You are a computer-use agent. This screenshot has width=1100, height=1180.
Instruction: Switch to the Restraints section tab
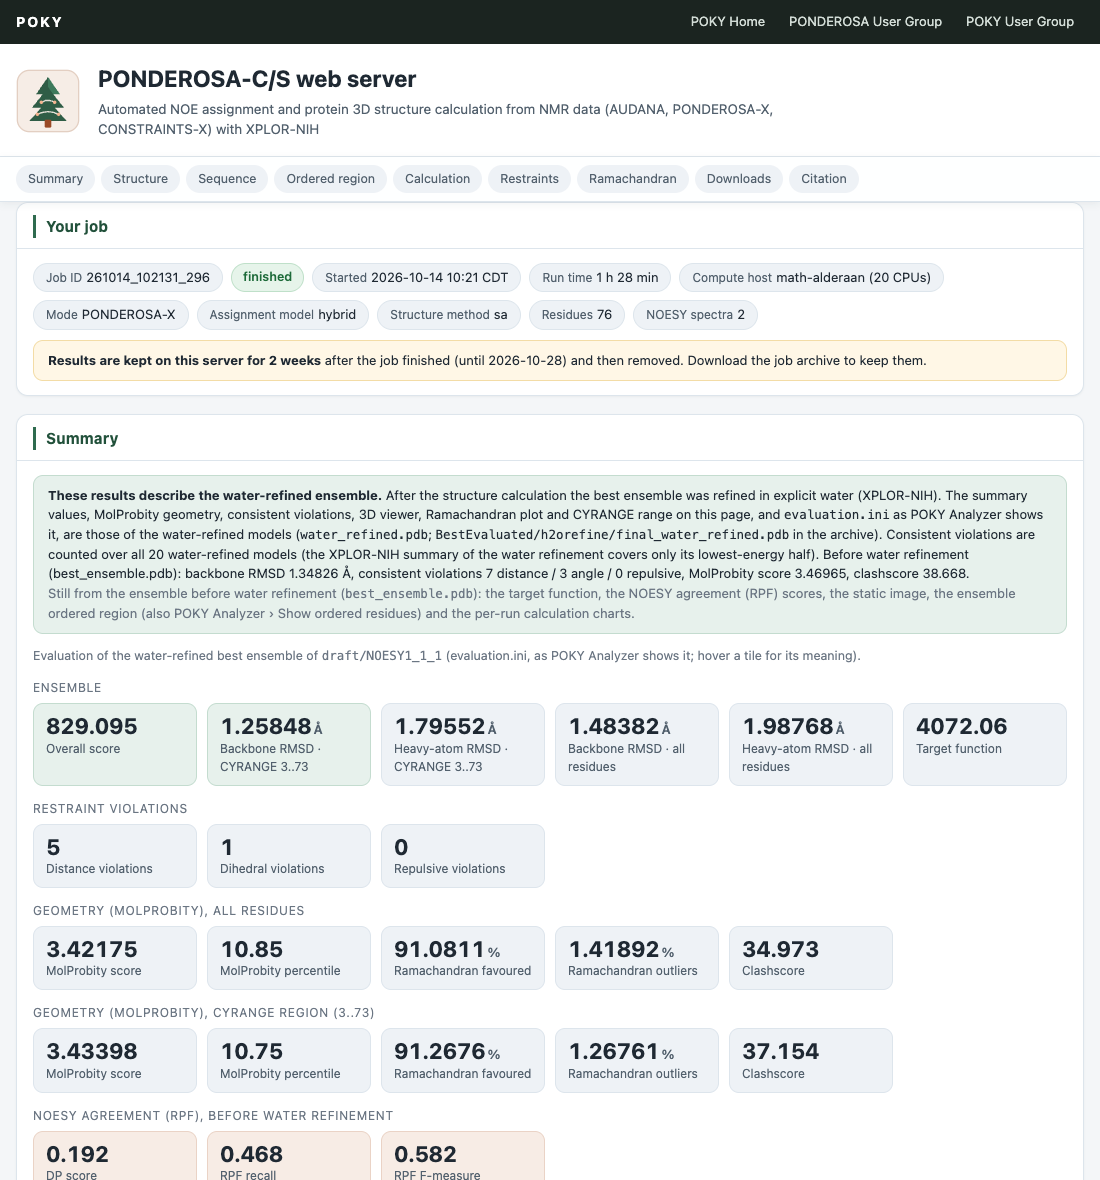tap(530, 178)
